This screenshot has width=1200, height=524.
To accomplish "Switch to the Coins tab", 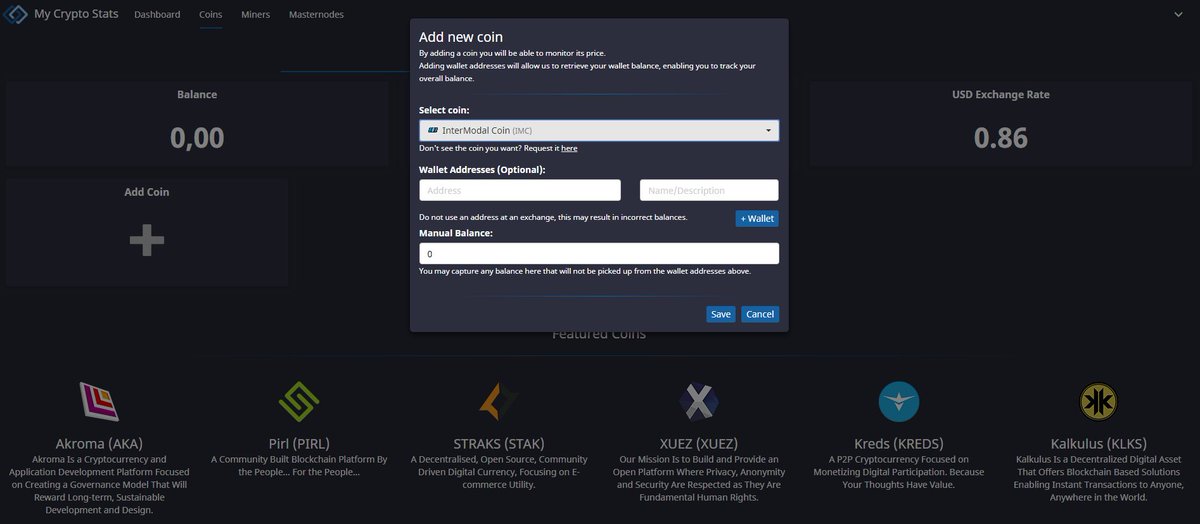I will pyautogui.click(x=210, y=15).
